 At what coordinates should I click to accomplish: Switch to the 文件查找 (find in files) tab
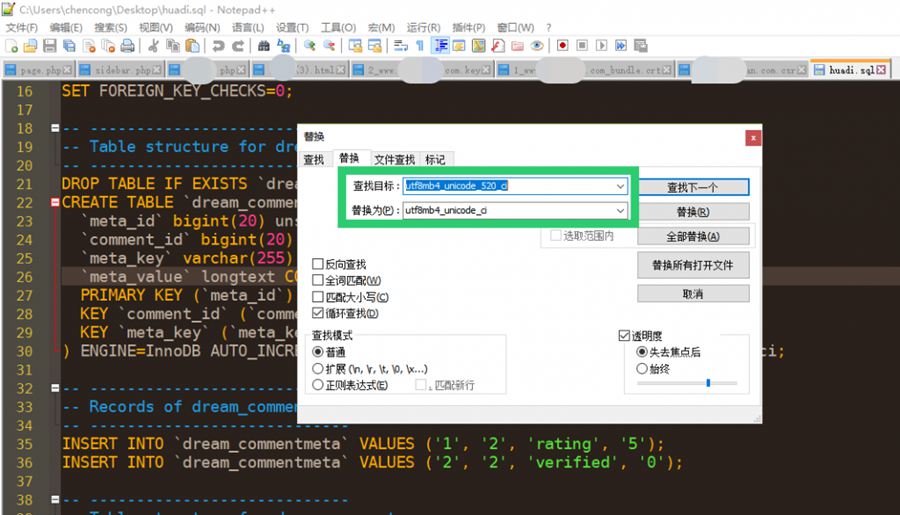[x=394, y=159]
